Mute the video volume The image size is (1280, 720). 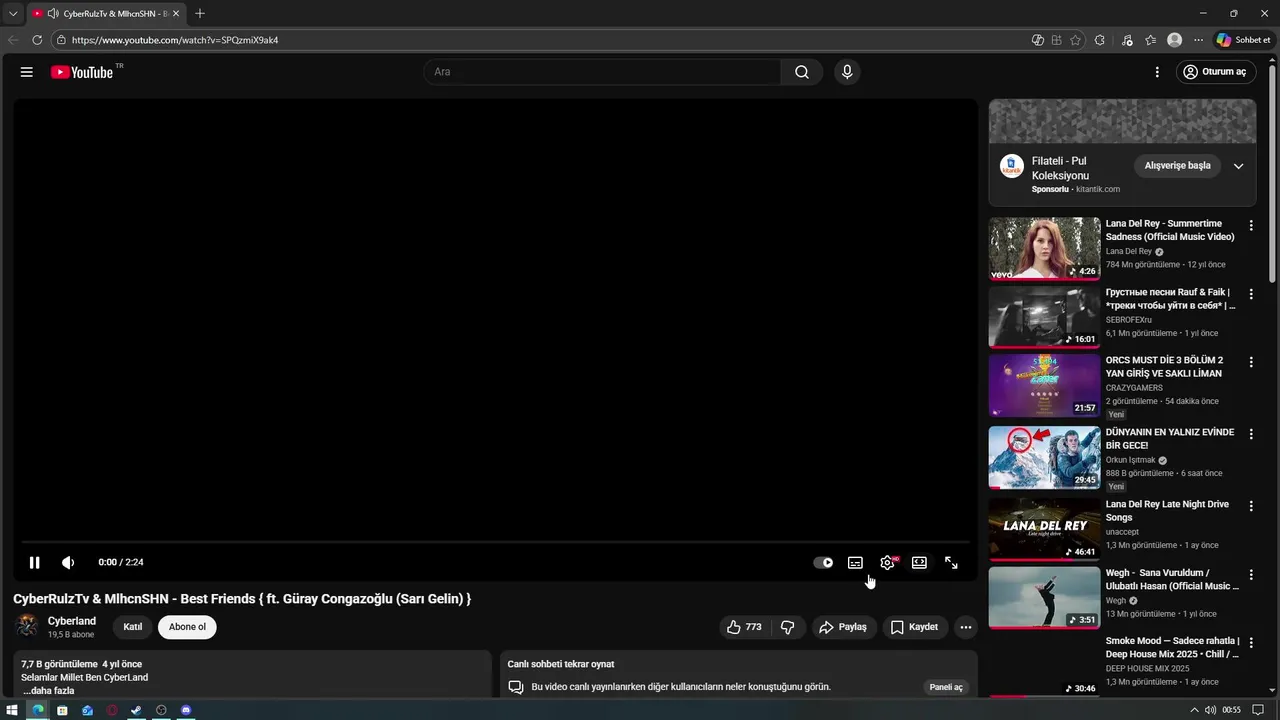(68, 563)
